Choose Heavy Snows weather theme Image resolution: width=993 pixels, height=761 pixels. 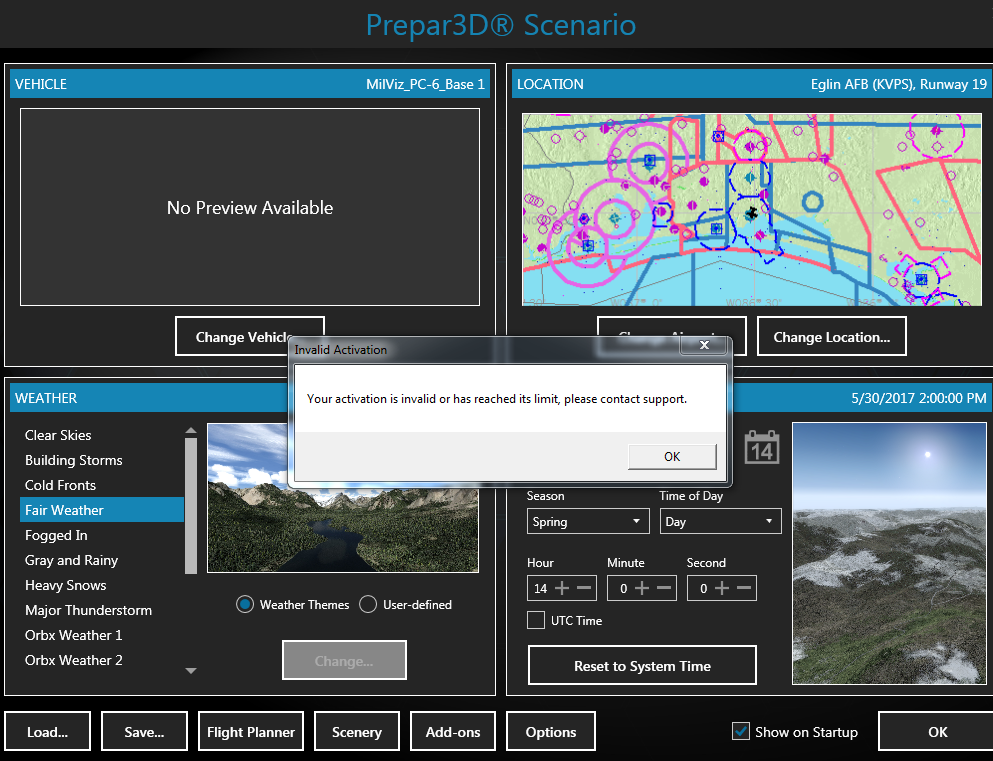(102, 585)
